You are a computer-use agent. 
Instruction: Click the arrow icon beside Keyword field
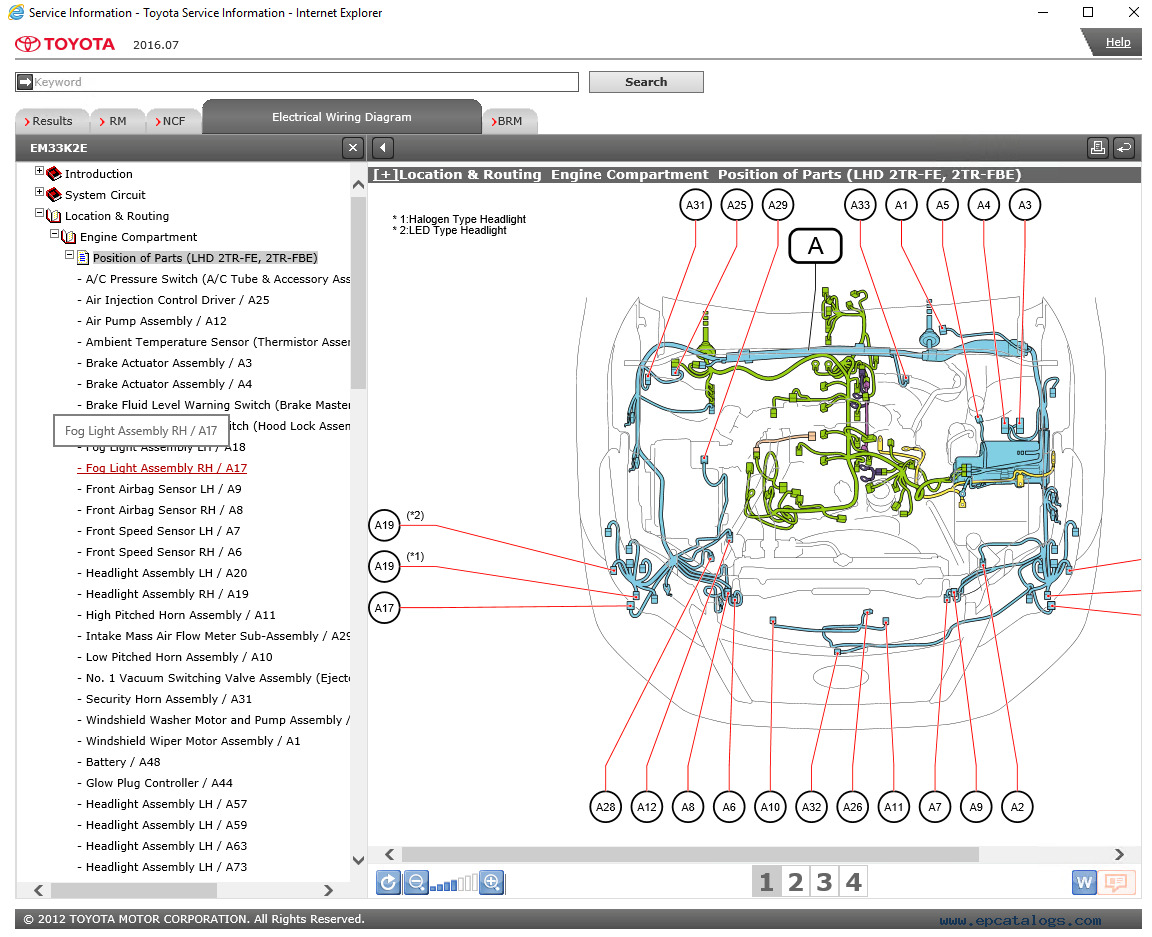[25, 82]
